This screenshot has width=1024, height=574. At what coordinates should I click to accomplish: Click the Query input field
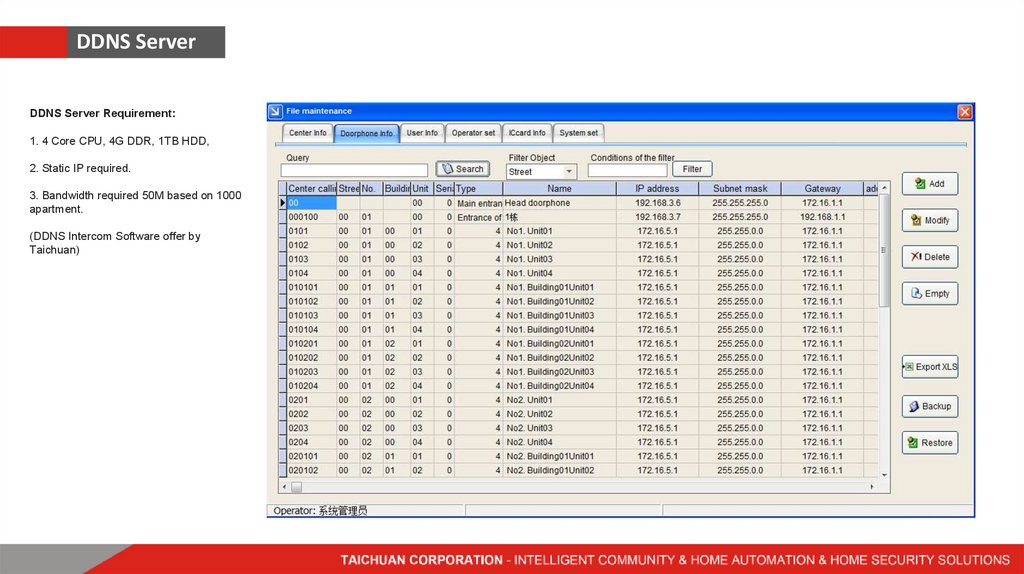click(x=355, y=171)
